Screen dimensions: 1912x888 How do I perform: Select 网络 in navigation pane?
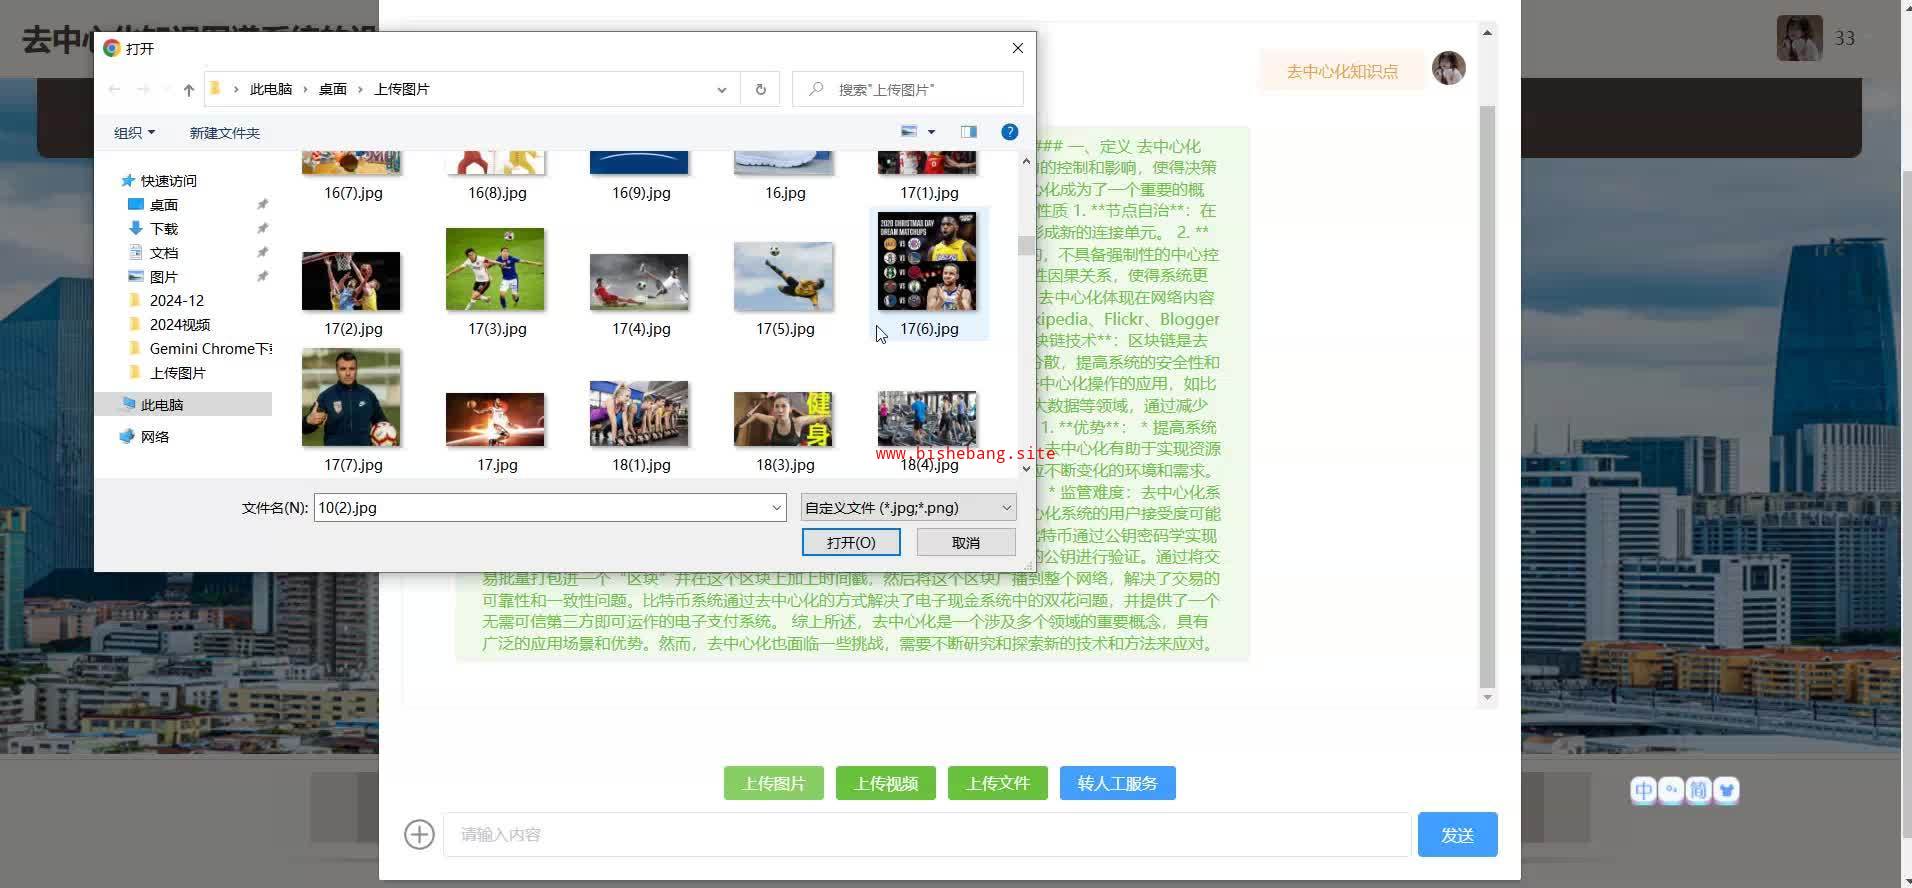[154, 437]
